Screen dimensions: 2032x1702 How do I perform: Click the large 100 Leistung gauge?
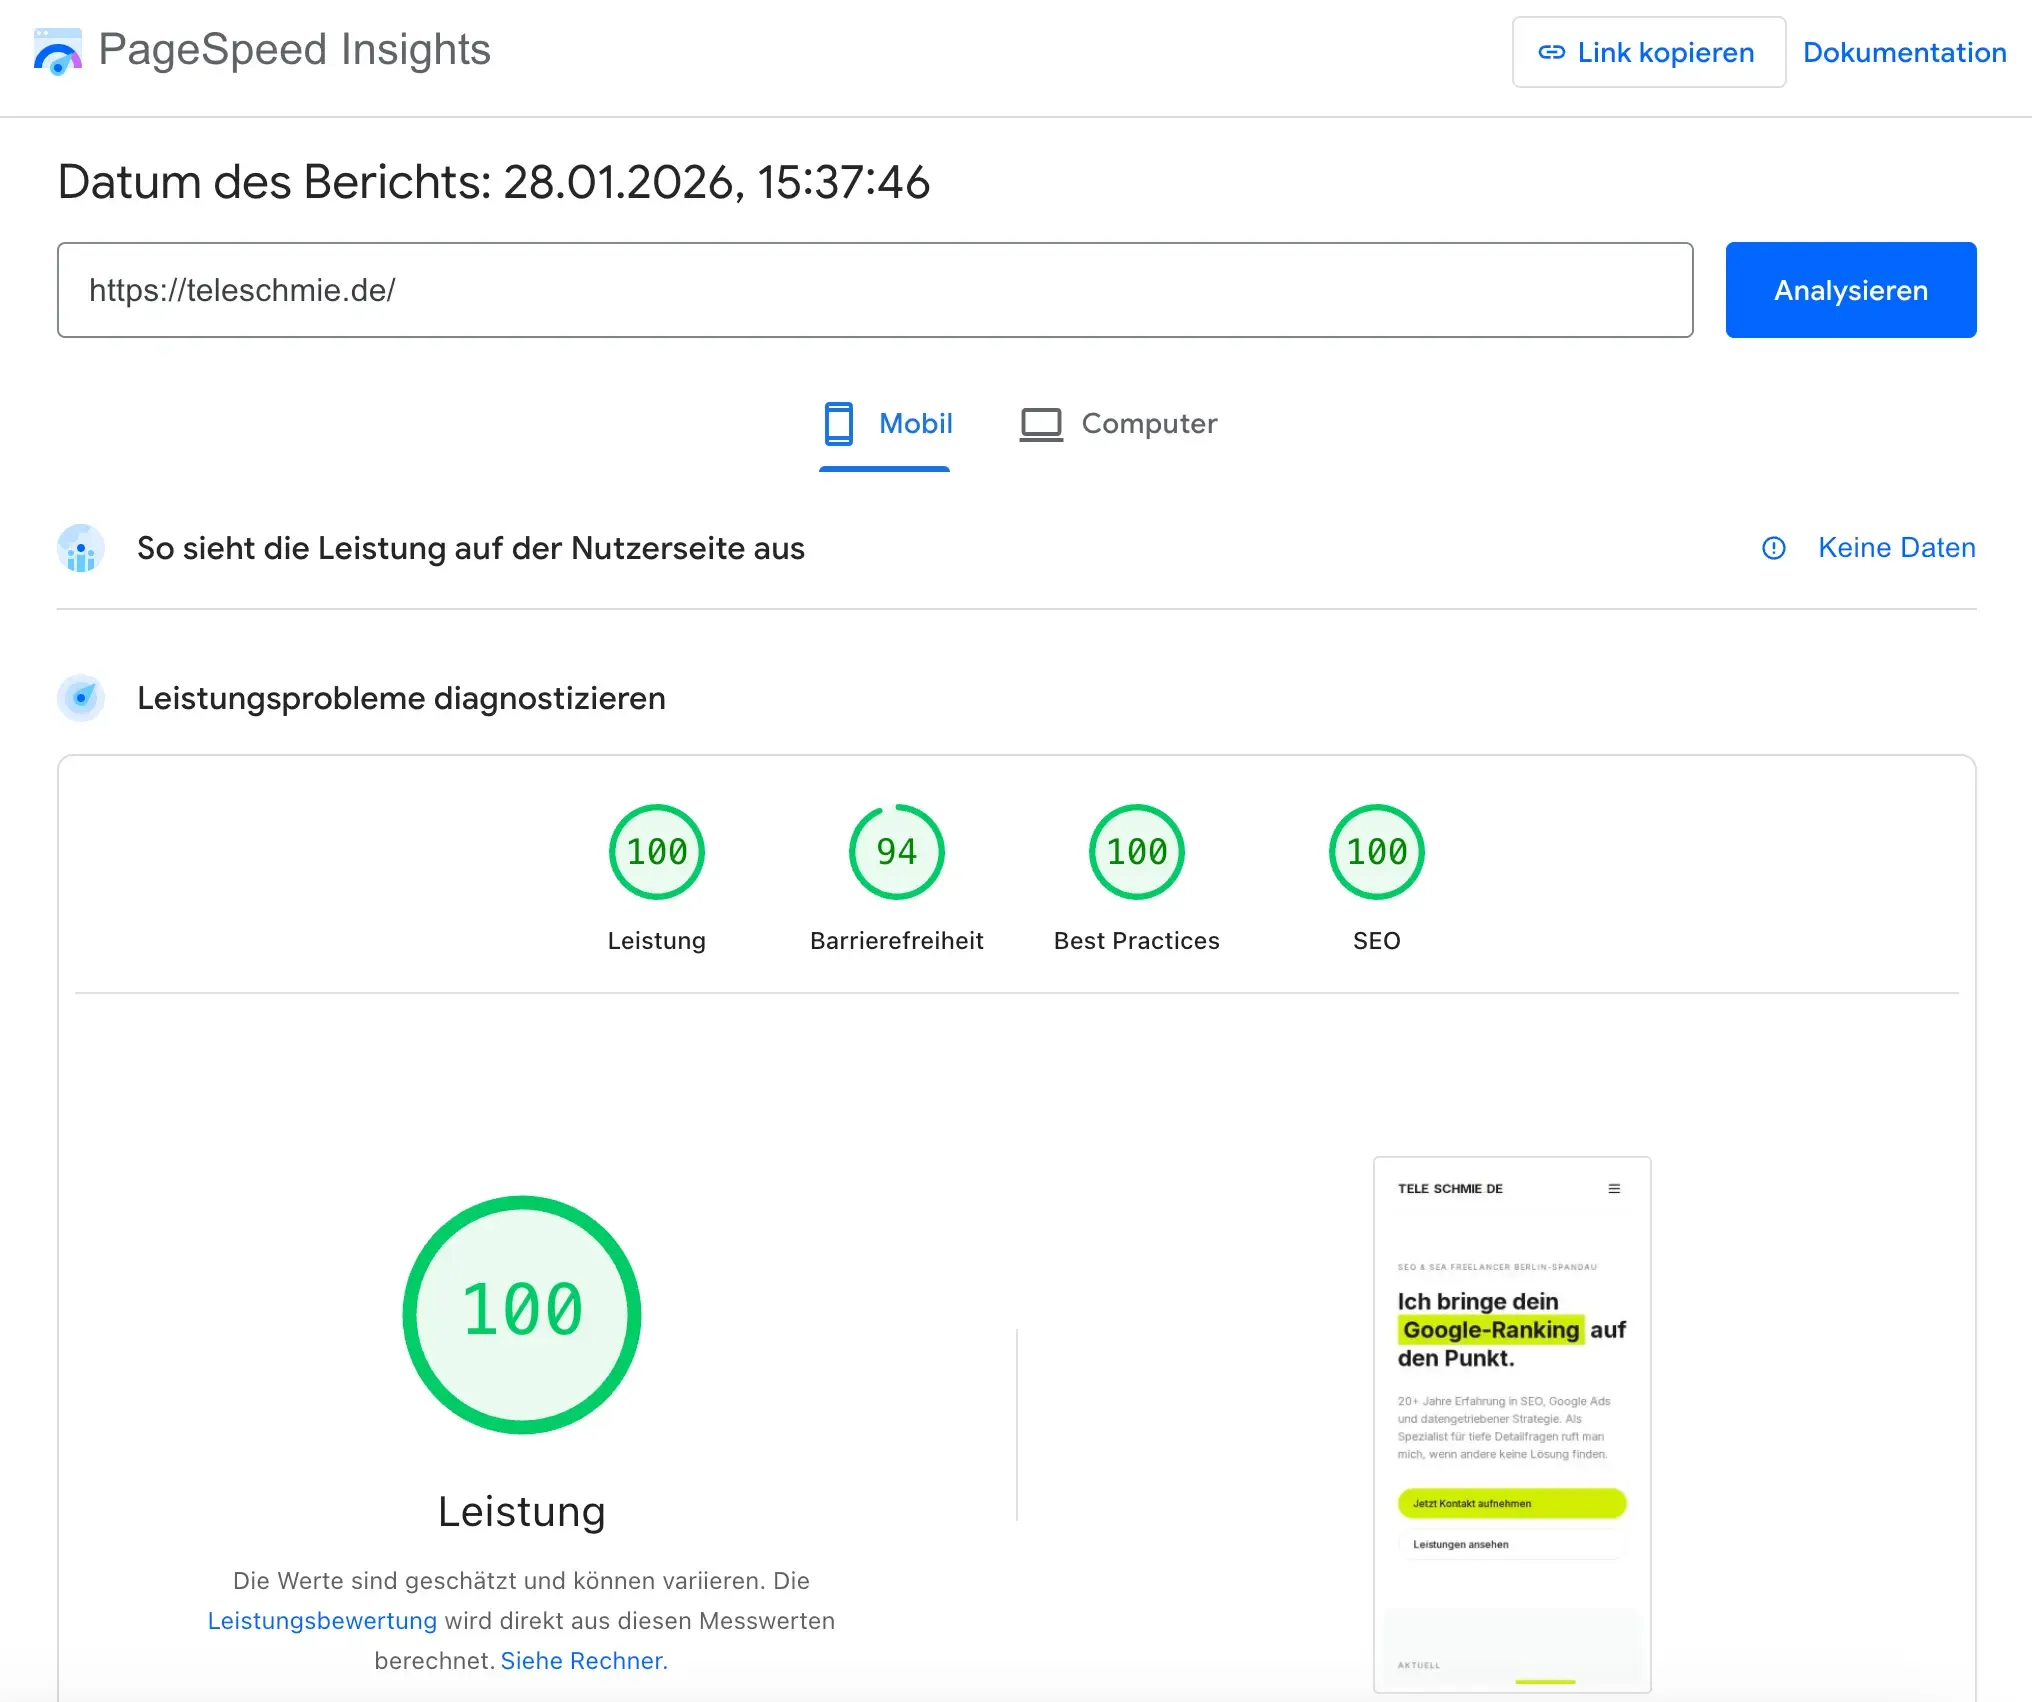click(x=522, y=1314)
